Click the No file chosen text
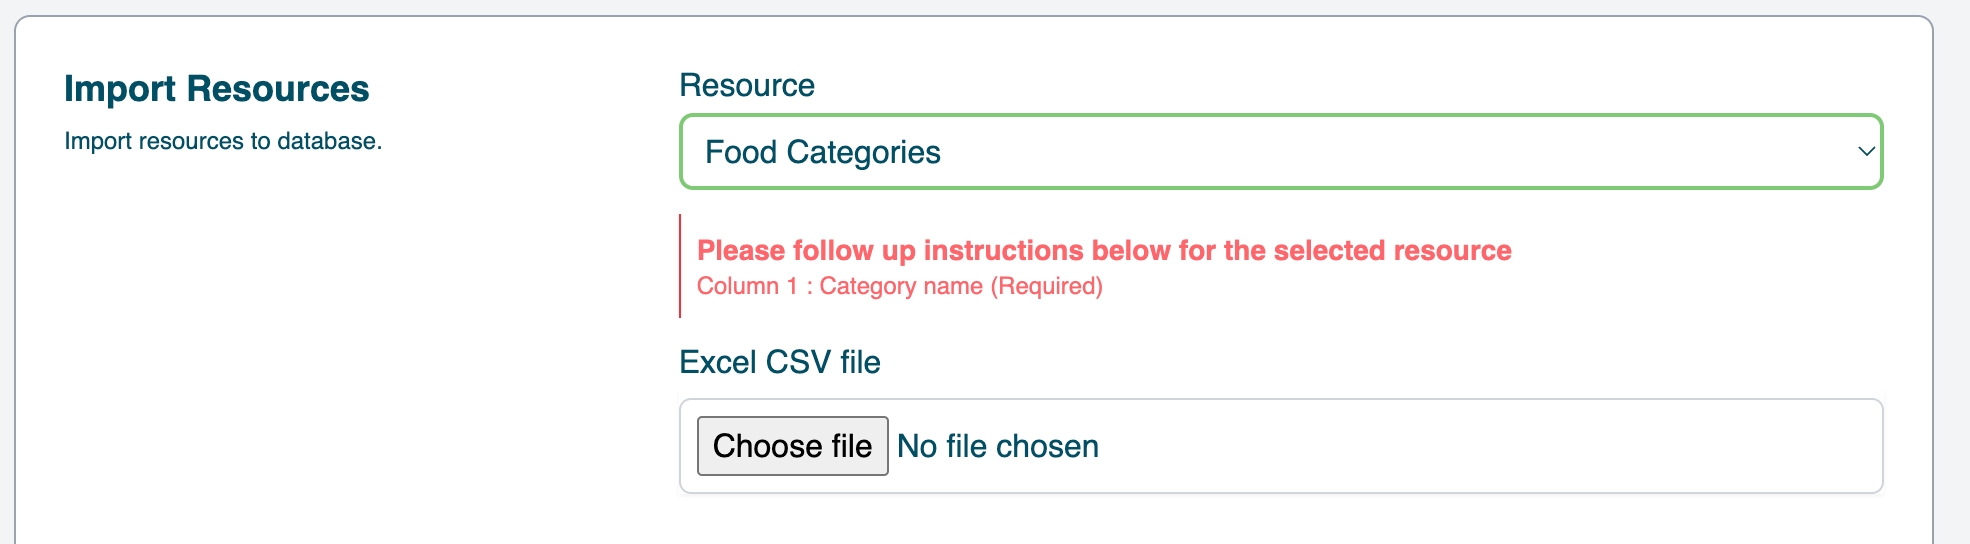Viewport: 1970px width, 544px height. tap(997, 446)
